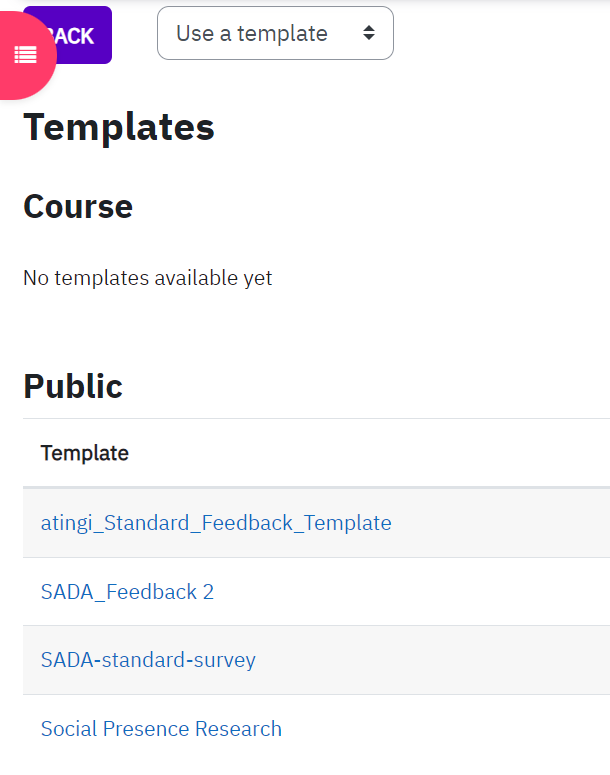Click empty space in the Social Presence Research row
Screen dimensions: 610x775
point(445,729)
